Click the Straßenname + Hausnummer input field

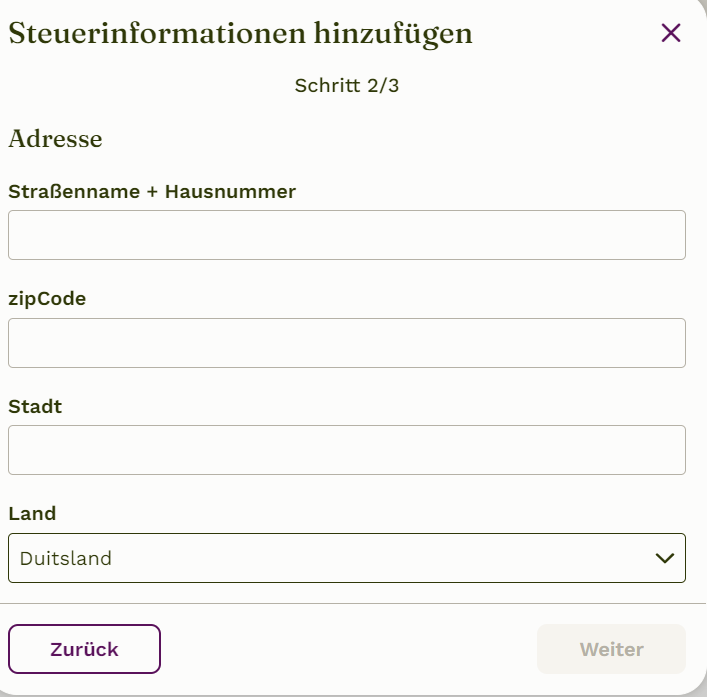click(347, 235)
